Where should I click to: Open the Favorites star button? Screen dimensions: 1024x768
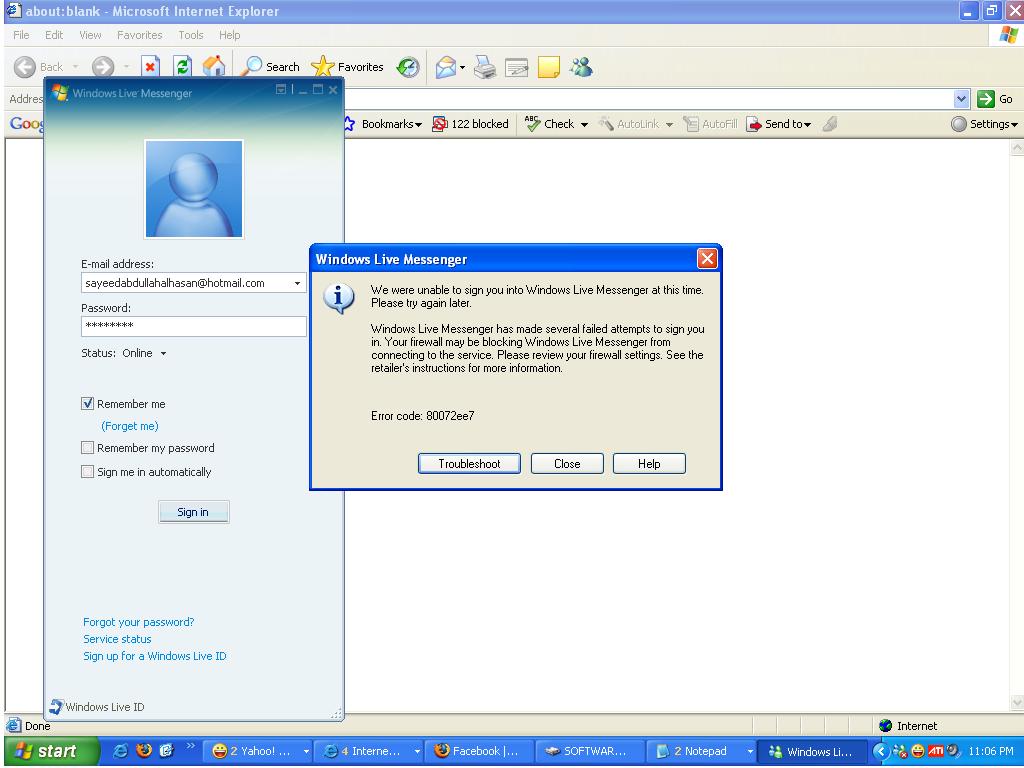[x=347, y=67]
